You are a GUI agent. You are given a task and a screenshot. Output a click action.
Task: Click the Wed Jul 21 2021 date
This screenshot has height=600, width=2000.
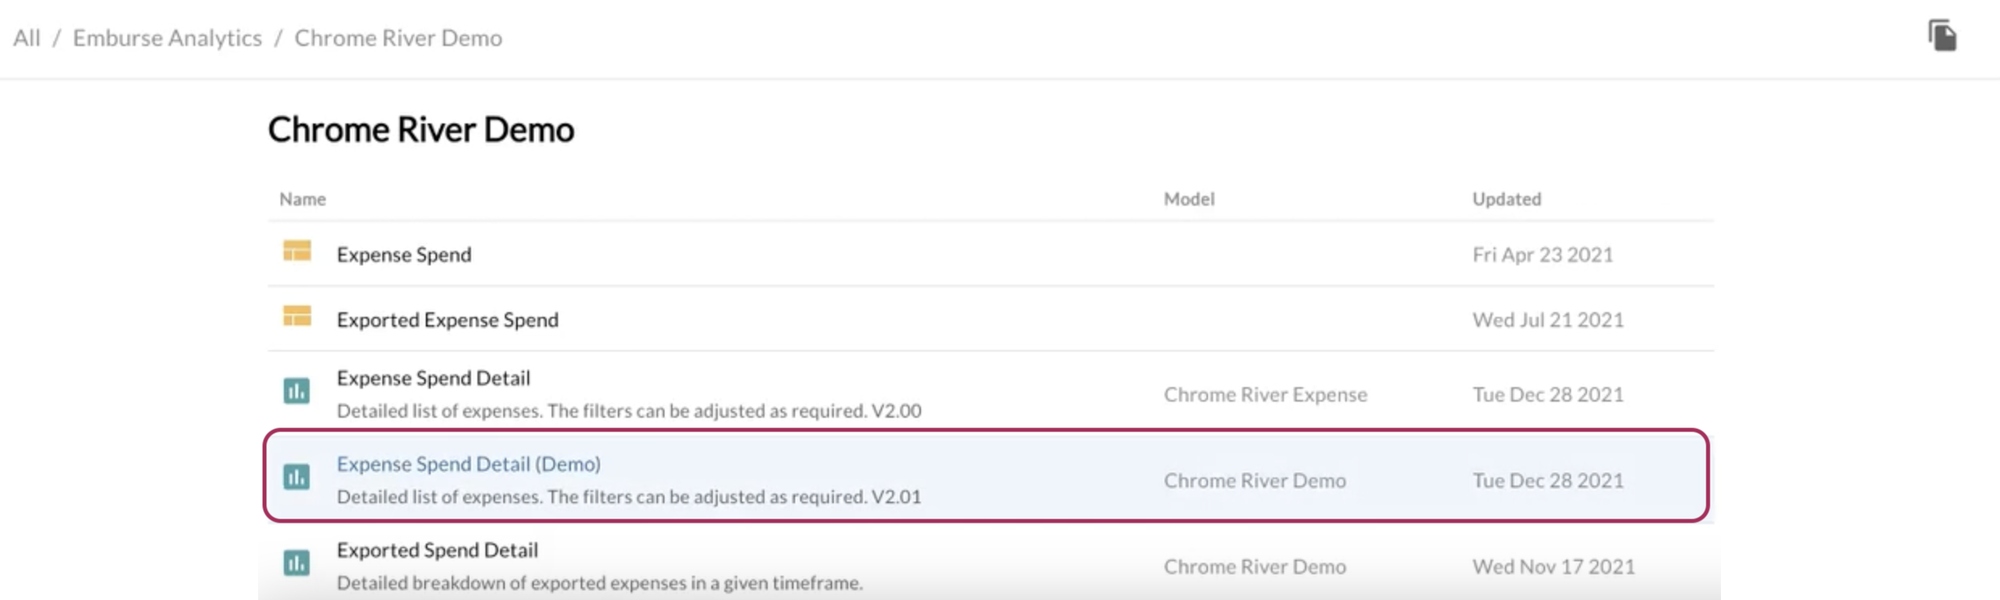(x=1547, y=320)
